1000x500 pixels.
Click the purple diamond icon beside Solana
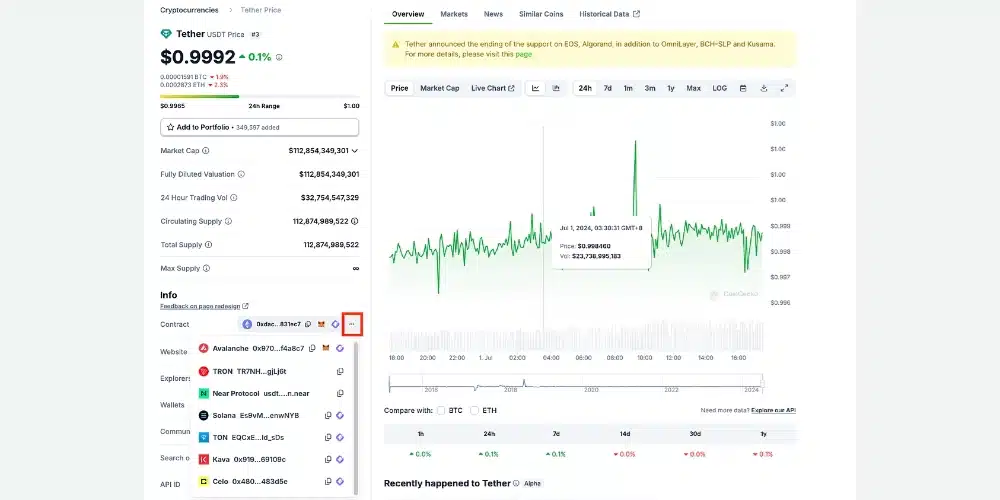tap(340, 415)
